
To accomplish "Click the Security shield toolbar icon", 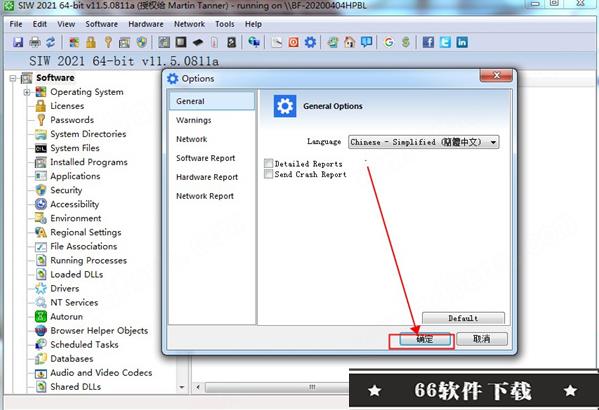I will [142, 42].
